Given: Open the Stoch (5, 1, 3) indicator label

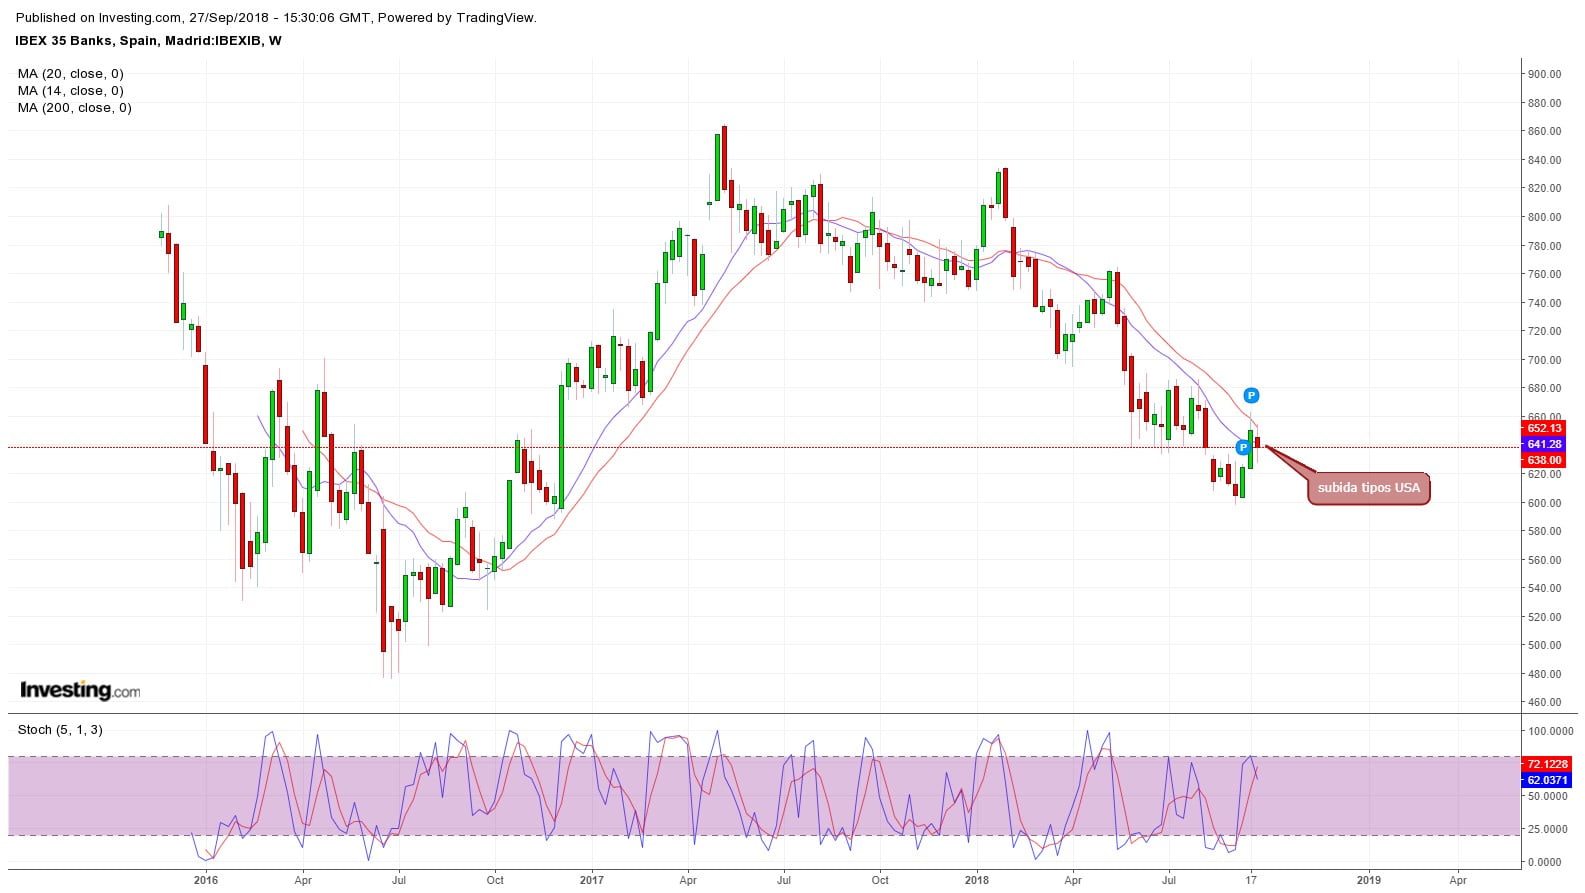Looking at the screenshot, I should point(60,730).
